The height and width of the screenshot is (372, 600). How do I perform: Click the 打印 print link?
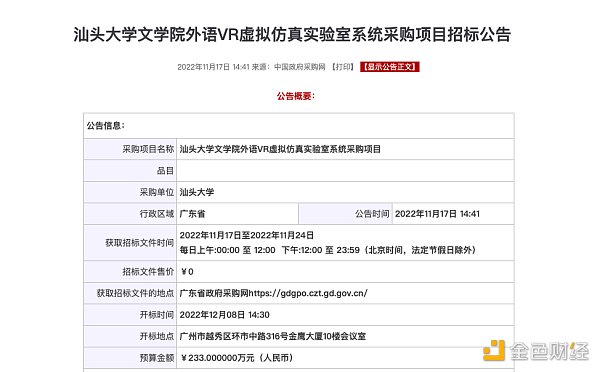pos(343,67)
